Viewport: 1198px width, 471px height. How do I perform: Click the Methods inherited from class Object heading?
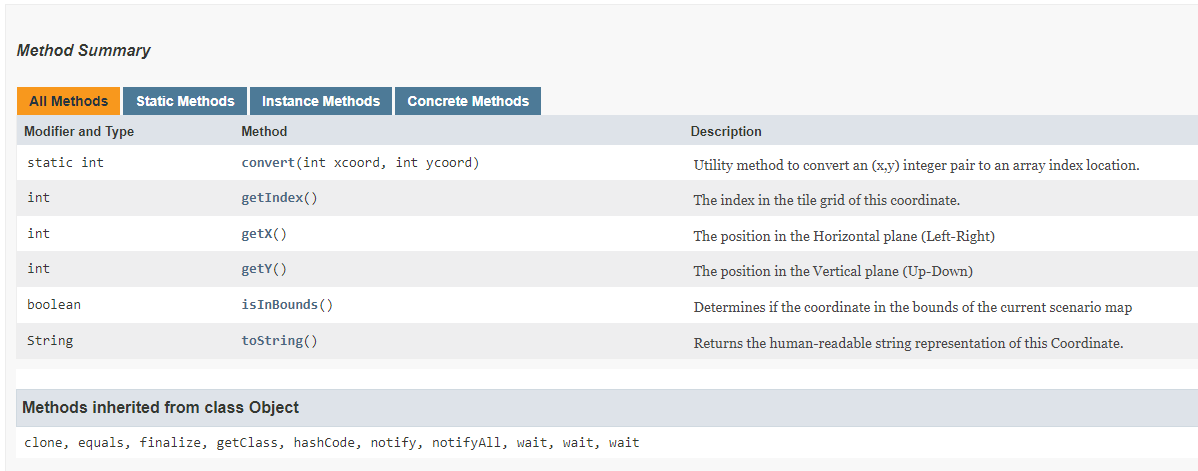point(160,407)
